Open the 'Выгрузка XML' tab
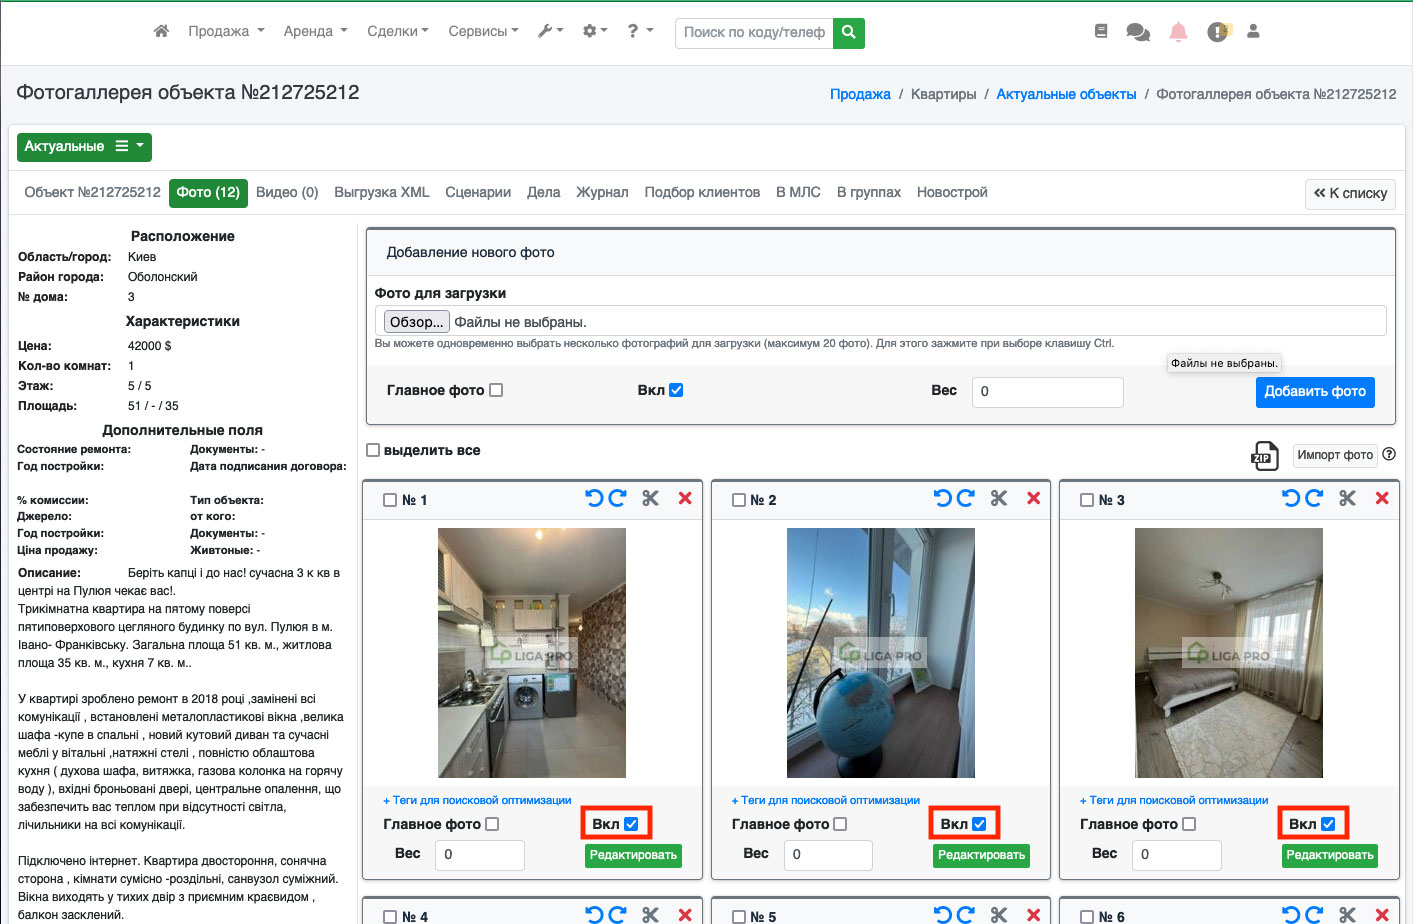 pos(382,192)
